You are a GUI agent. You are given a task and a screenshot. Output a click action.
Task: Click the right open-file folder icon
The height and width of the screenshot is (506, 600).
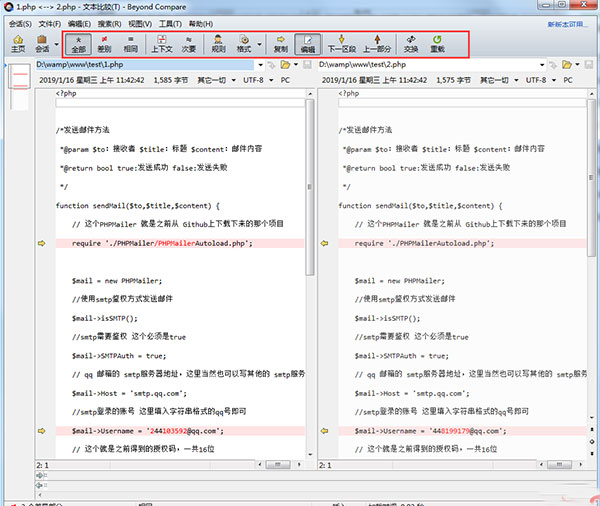567,65
